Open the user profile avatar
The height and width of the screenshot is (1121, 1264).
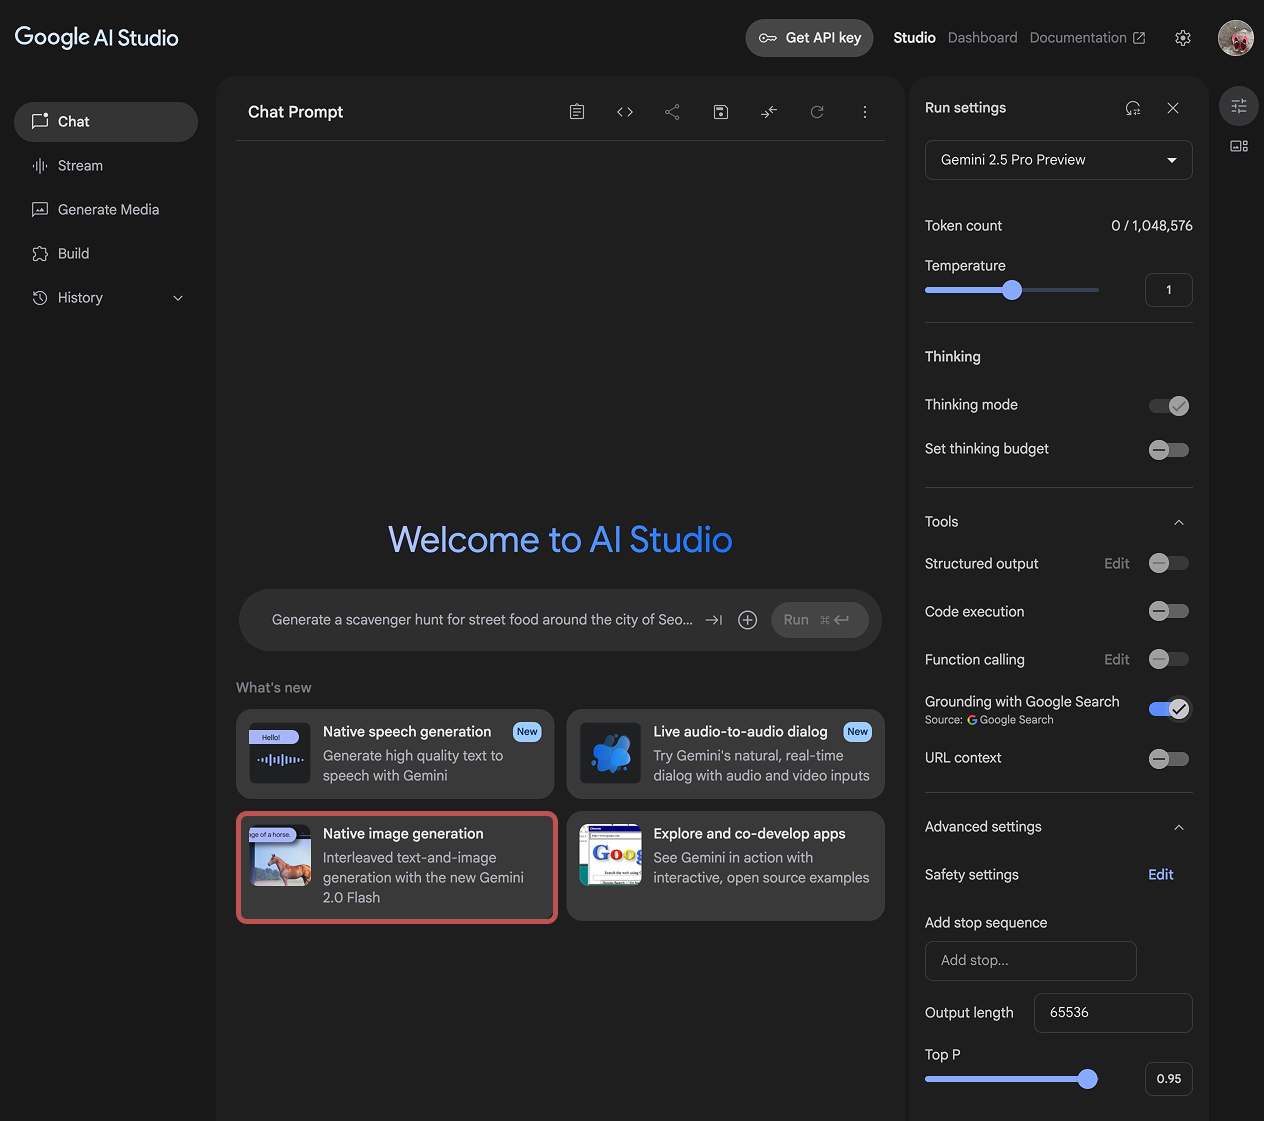(1236, 38)
